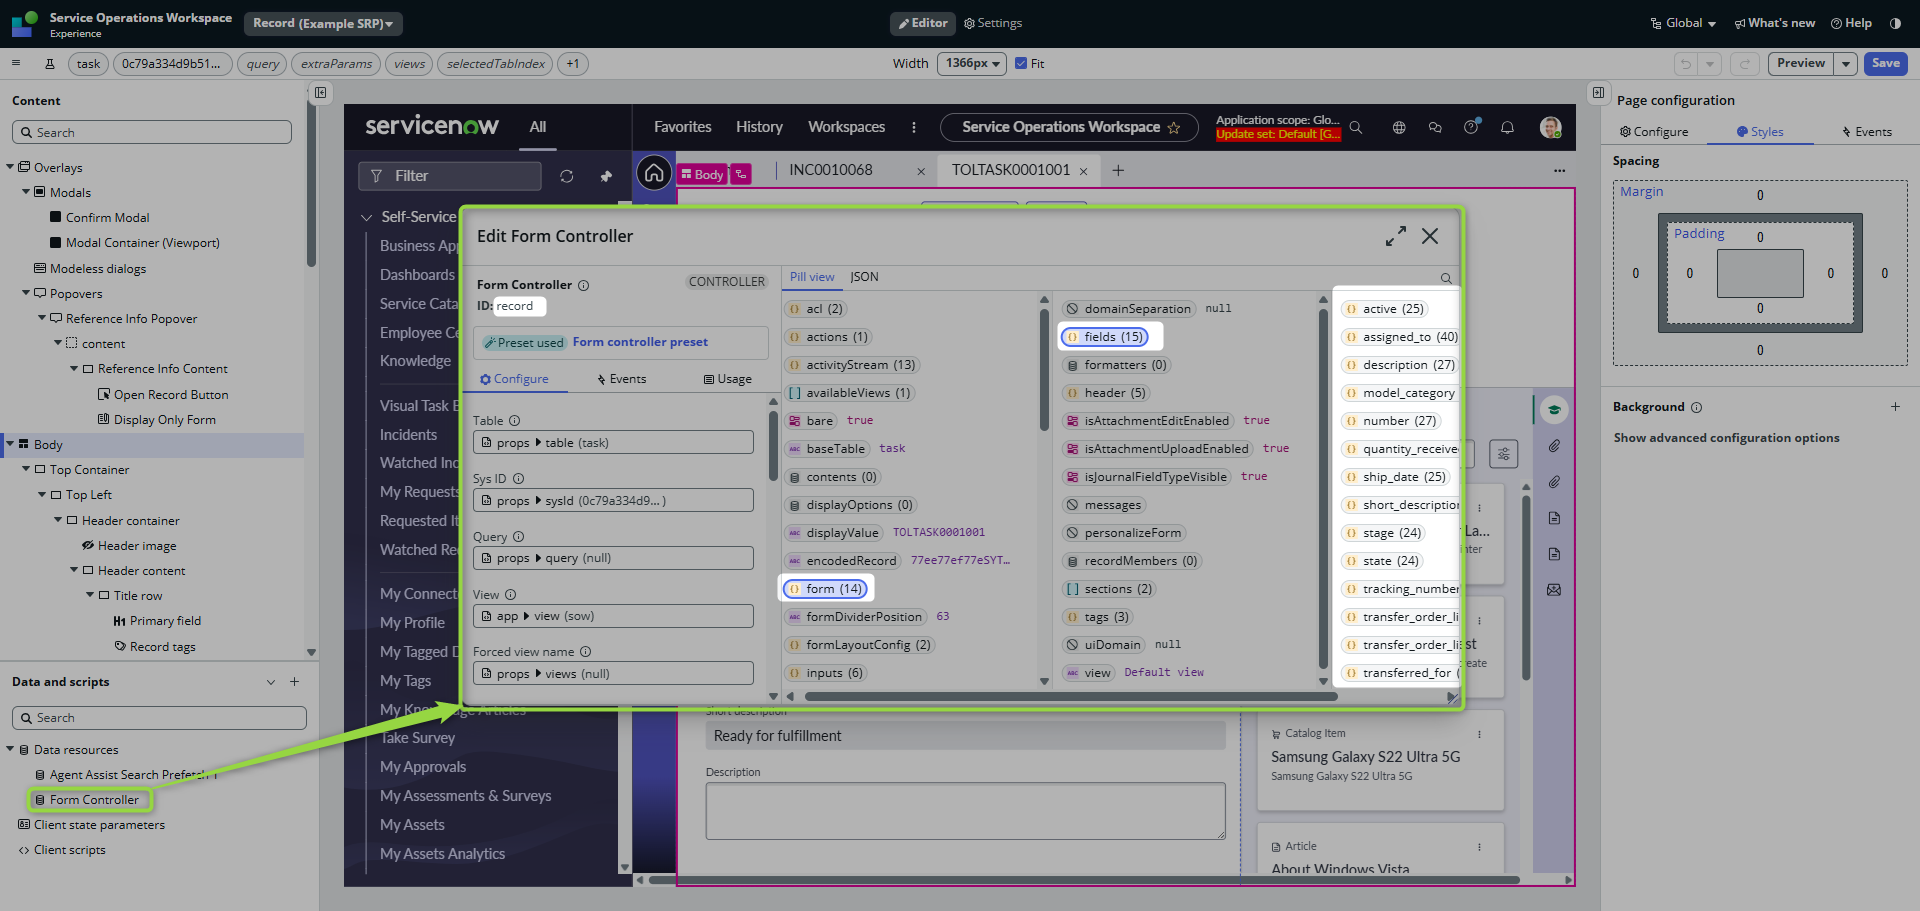Open the notifications bell icon
The width and height of the screenshot is (1920, 911).
point(1507,127)
